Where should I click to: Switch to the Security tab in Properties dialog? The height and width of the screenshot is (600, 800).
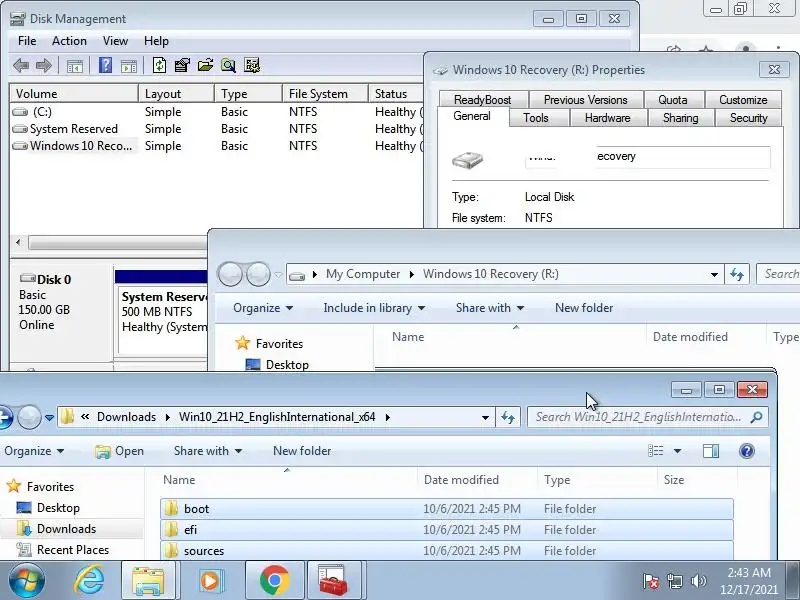(748, 118)
